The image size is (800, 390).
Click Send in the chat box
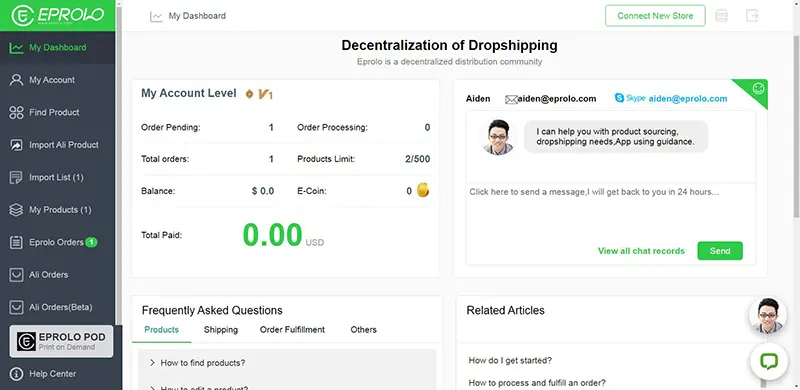click(x=720, y=251)
